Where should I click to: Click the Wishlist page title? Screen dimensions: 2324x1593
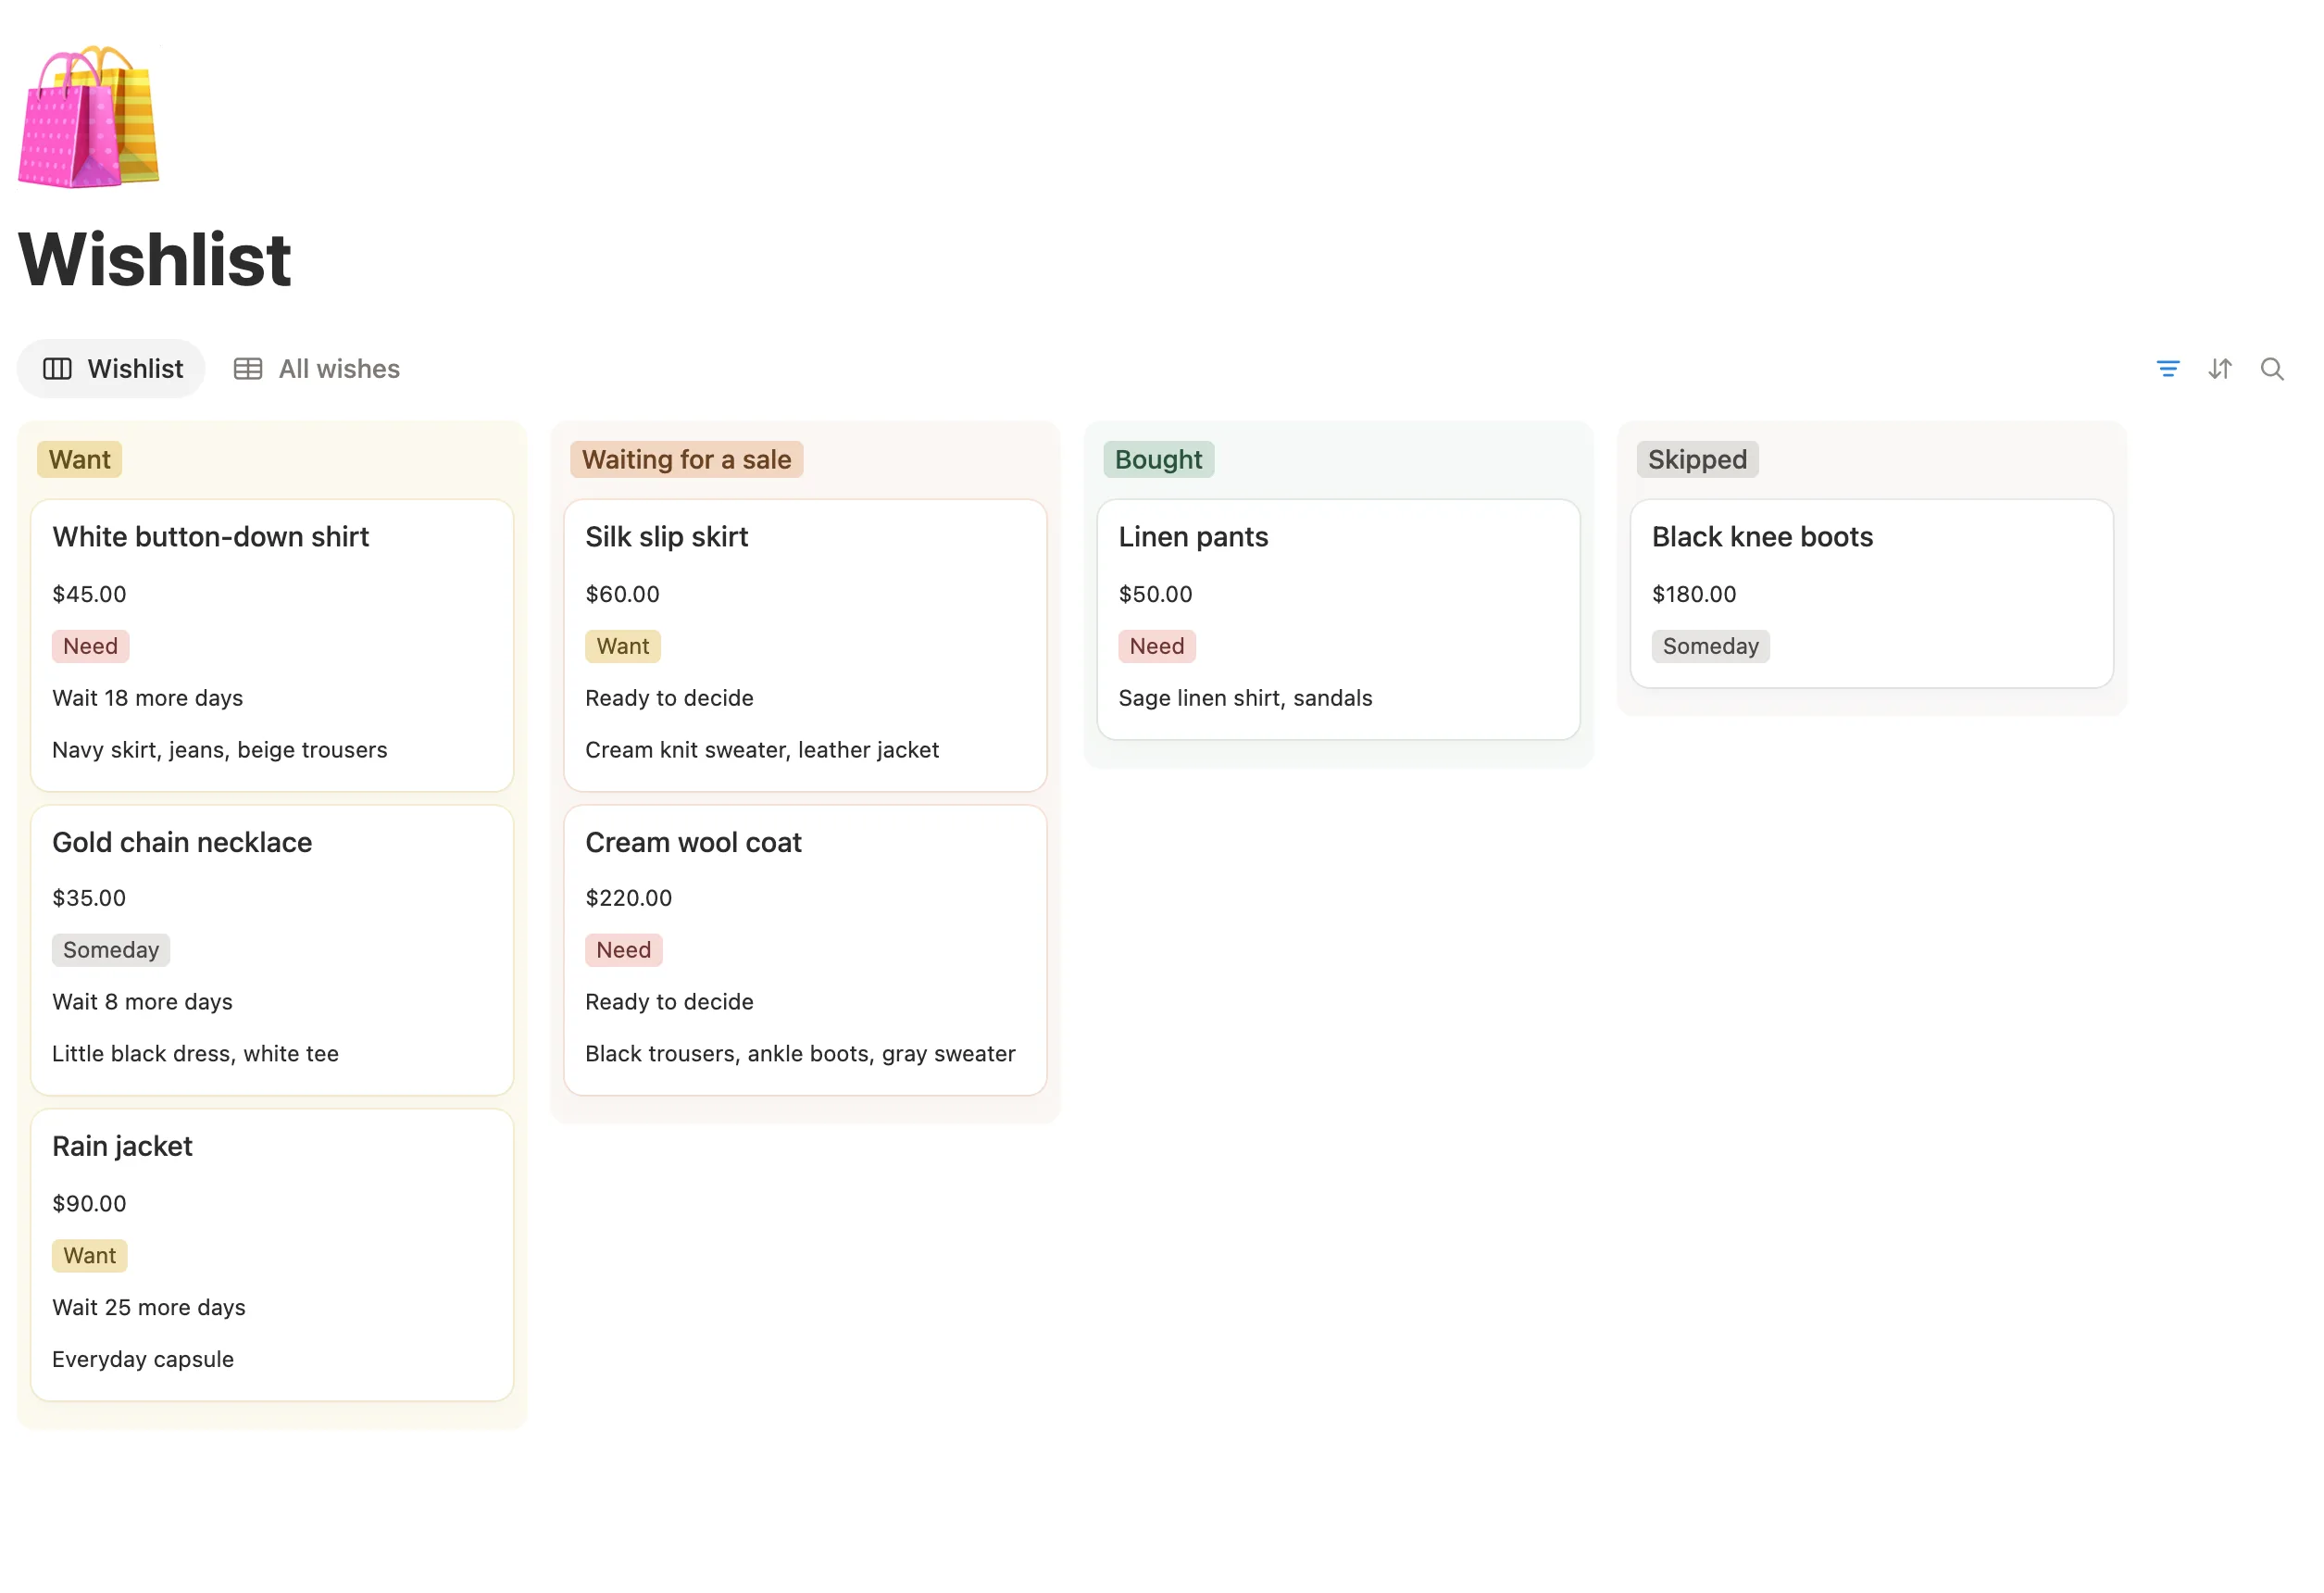155,259
